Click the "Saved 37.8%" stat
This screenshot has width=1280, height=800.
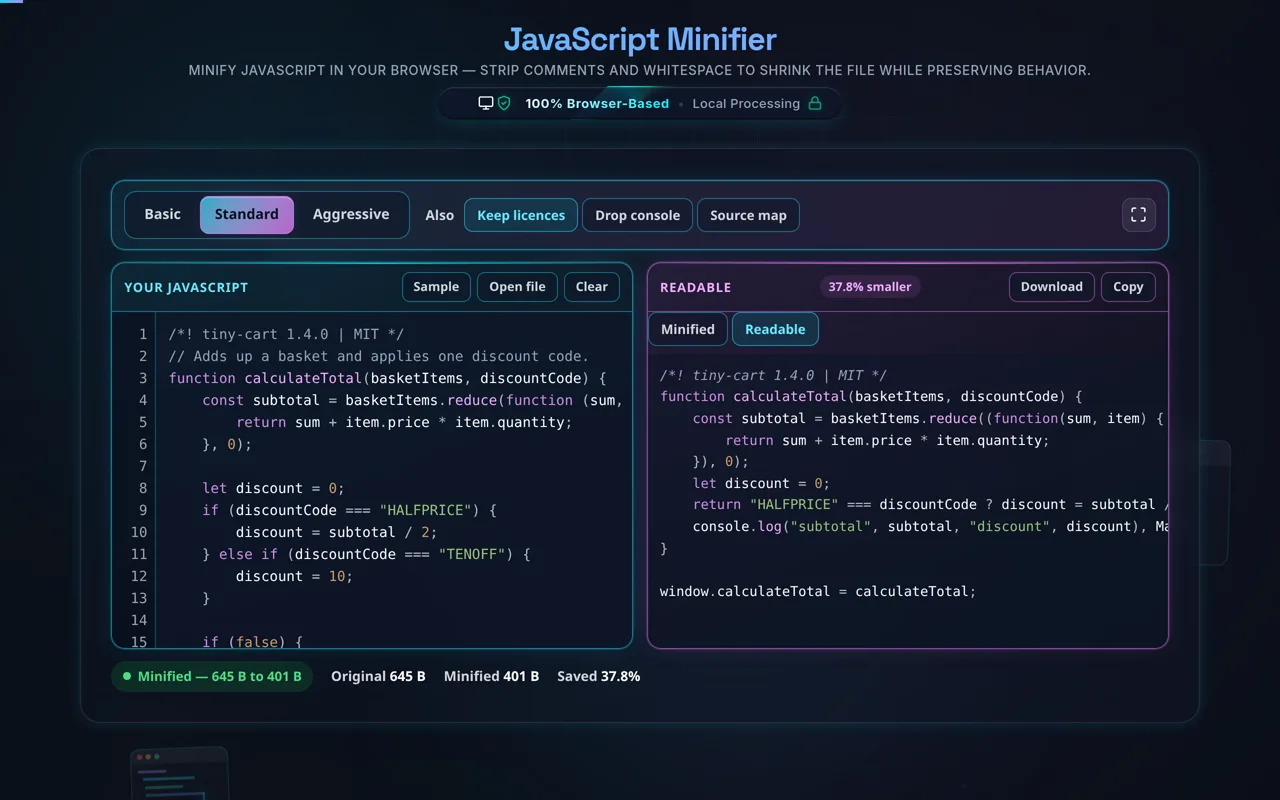(x=599, y=677)
